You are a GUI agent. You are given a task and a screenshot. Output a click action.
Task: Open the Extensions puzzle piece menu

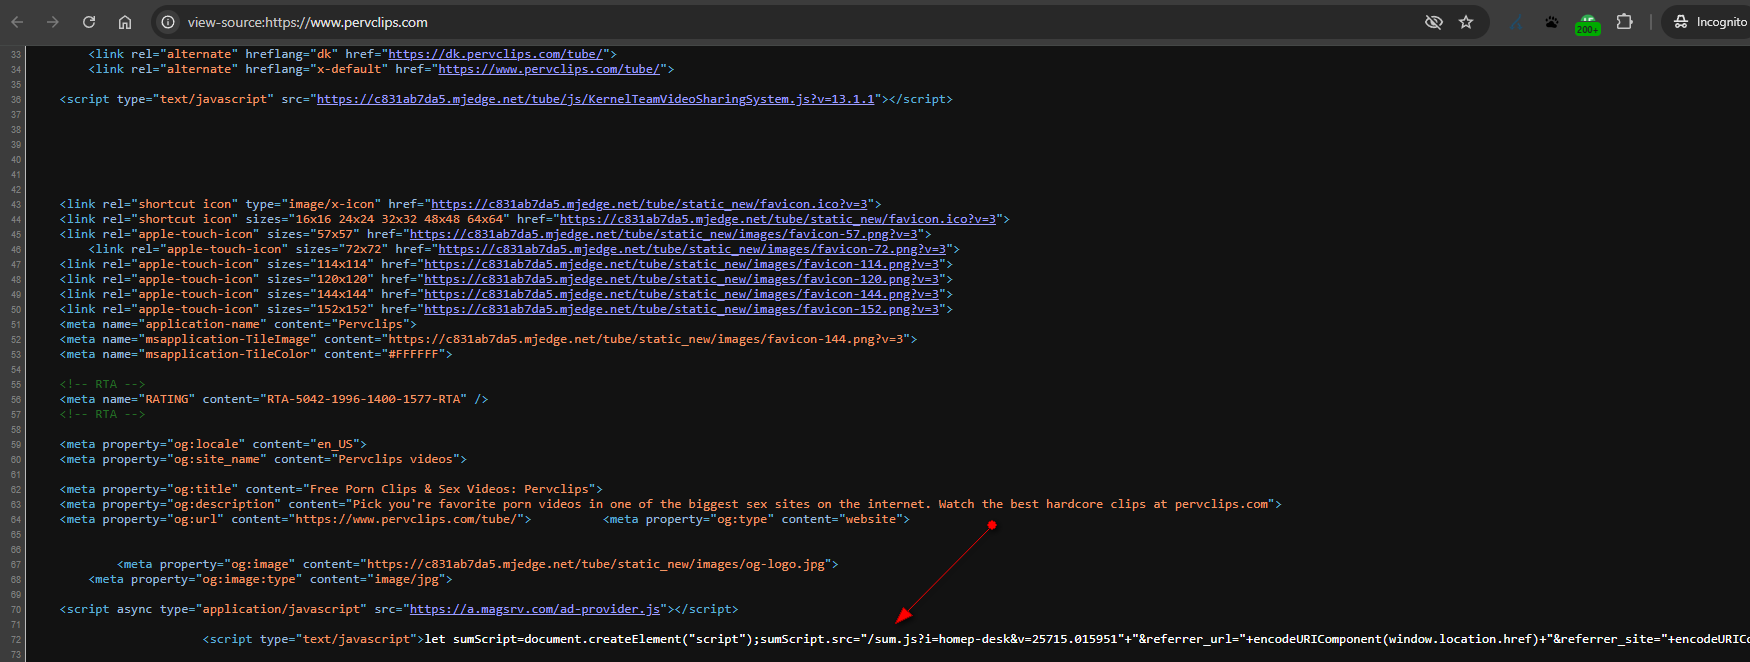click(x=1625, y=22)
